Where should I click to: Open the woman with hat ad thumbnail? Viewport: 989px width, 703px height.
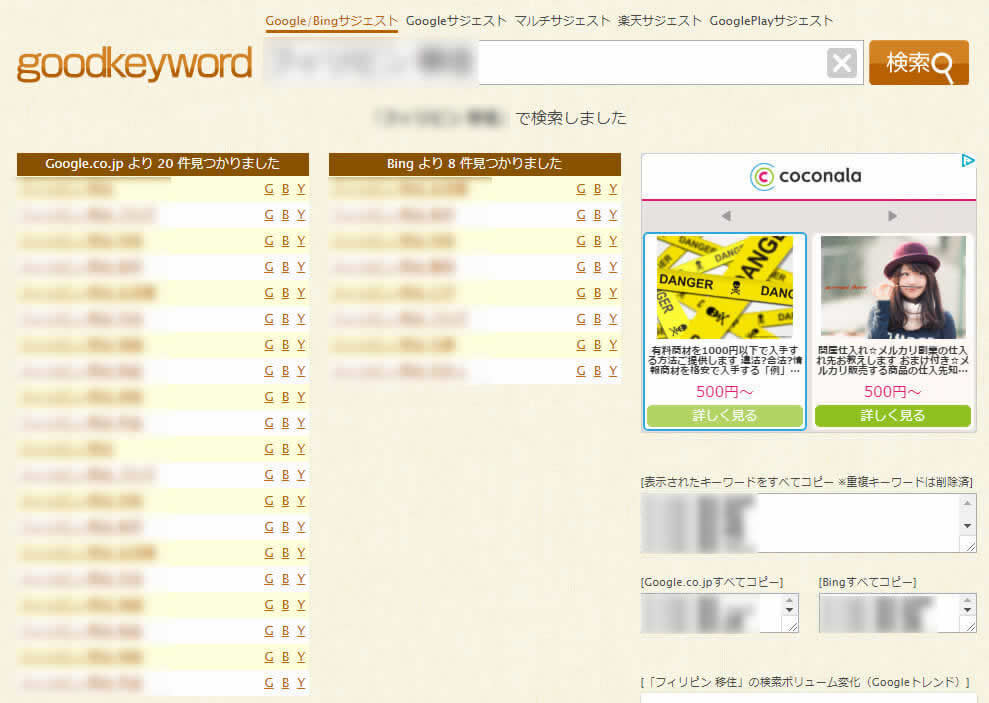(x=892, y=288)
